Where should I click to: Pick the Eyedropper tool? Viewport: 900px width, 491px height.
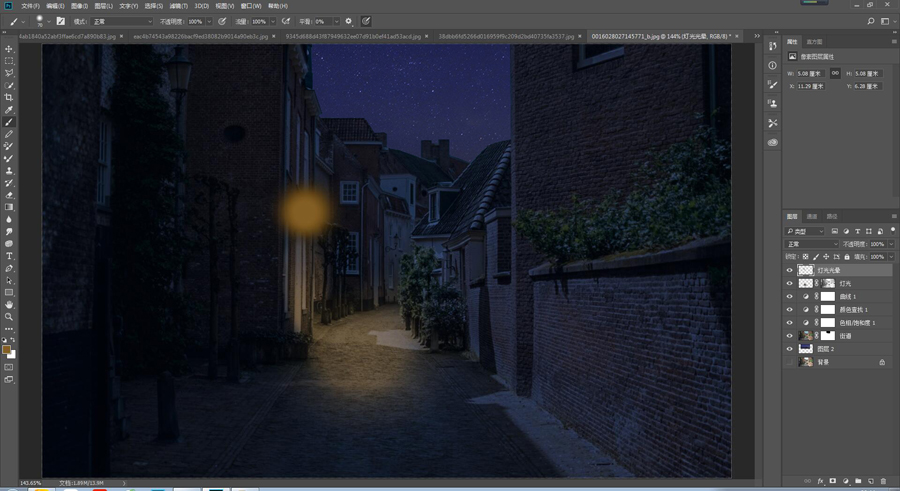click(x=9, y=110)
